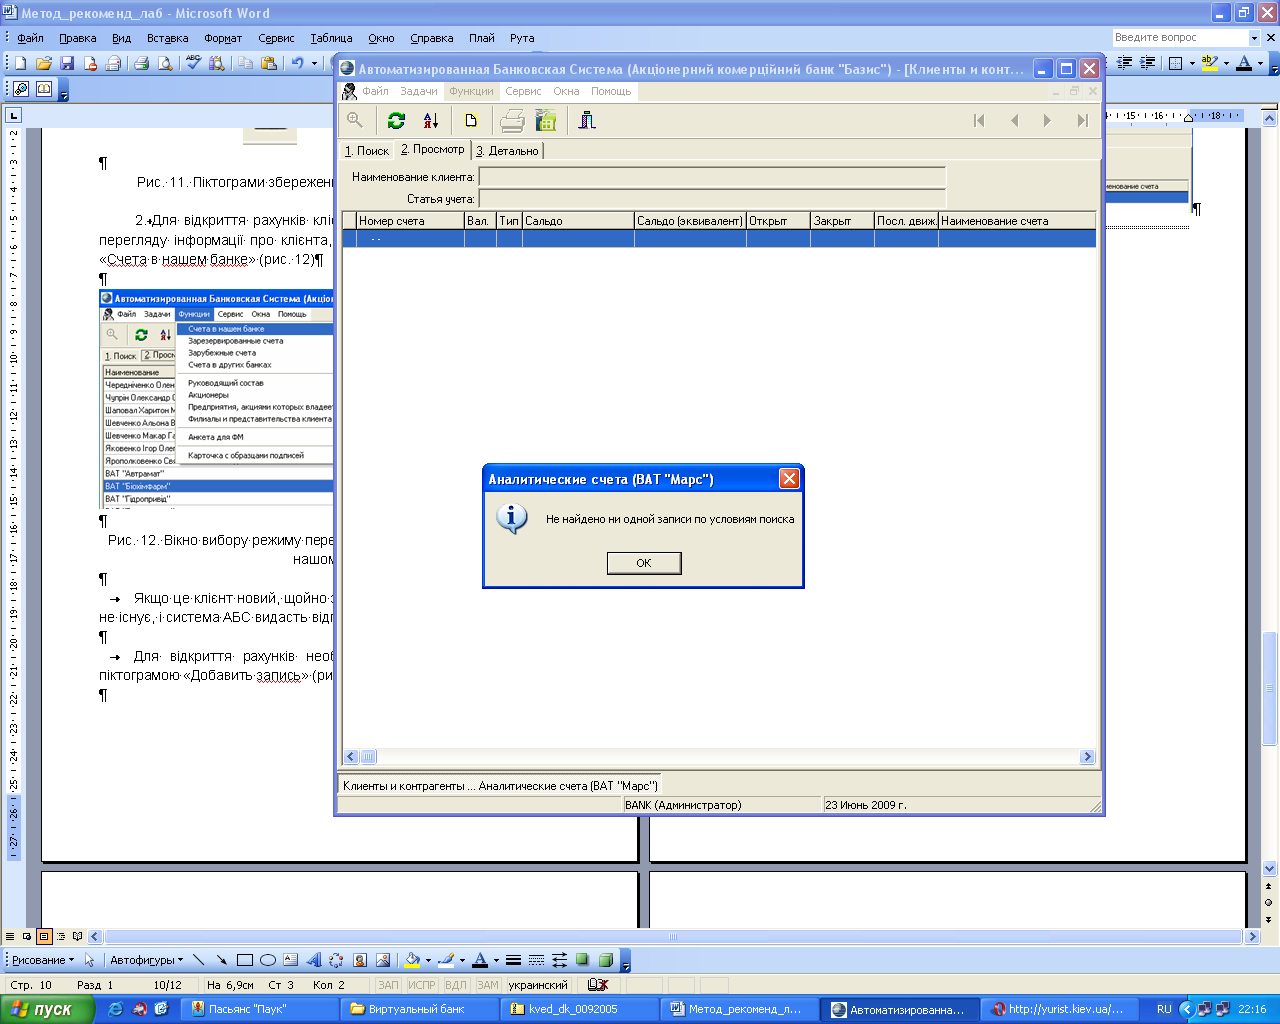Click the search magnifier icon in the bank toolbar
The height and width of the screenshot is (1024, 1280).
tap(355, 121)
